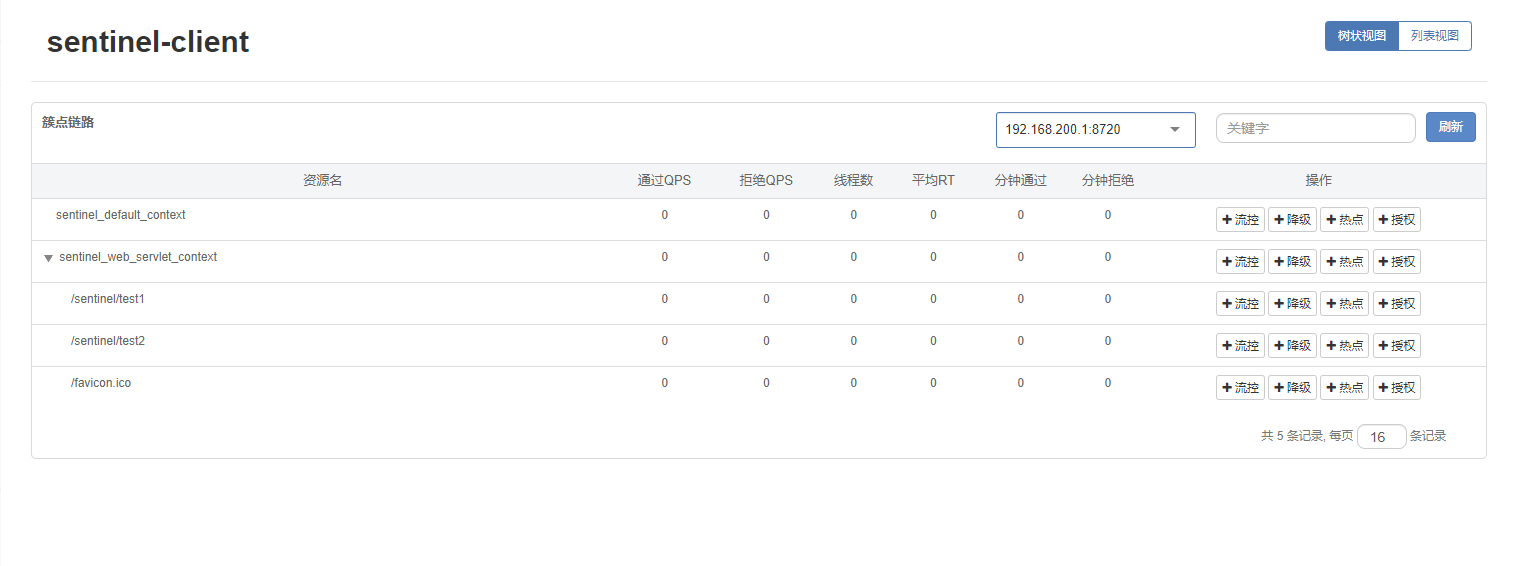The height and width of the screenshot is (566, 1517).
Task: Add degrade rule for /sentinel/test1
Action: tap(1292, 304)
